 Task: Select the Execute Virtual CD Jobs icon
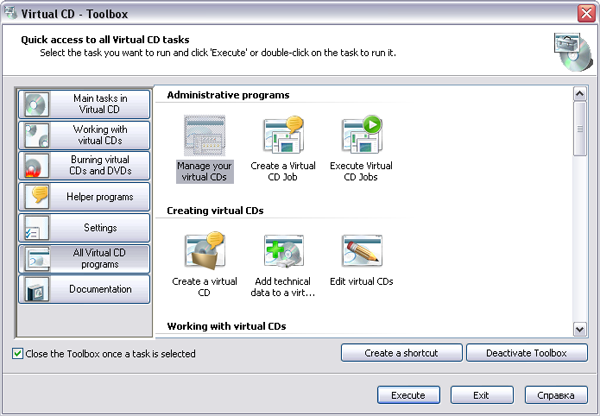tap(362, 135)
